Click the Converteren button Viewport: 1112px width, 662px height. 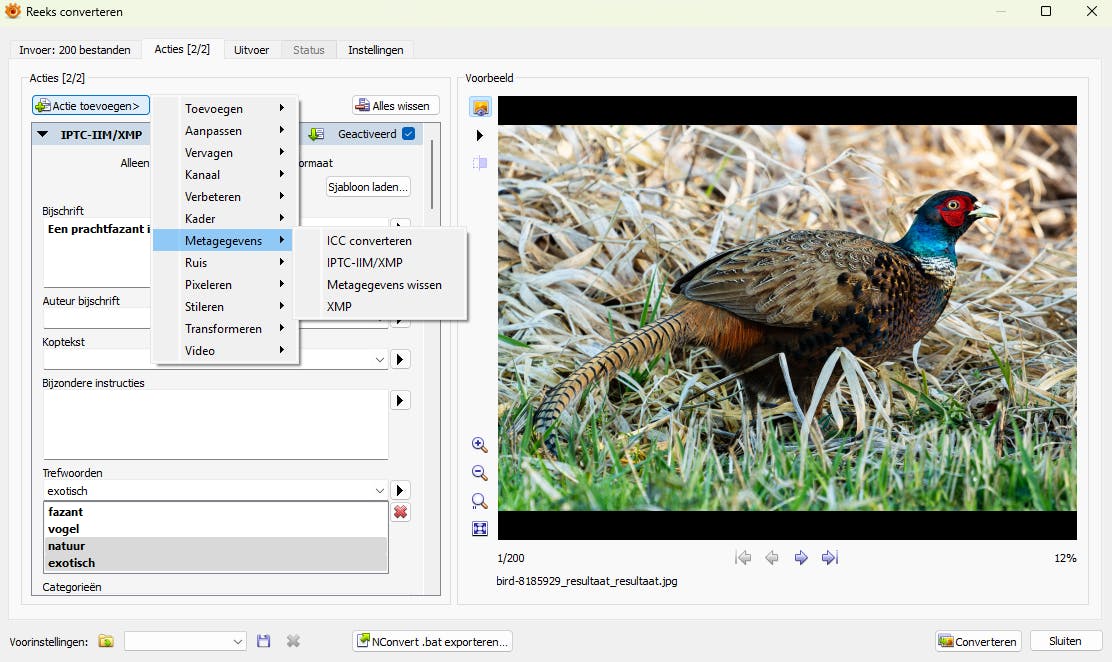pyautogui.click(x=977, y=641)
